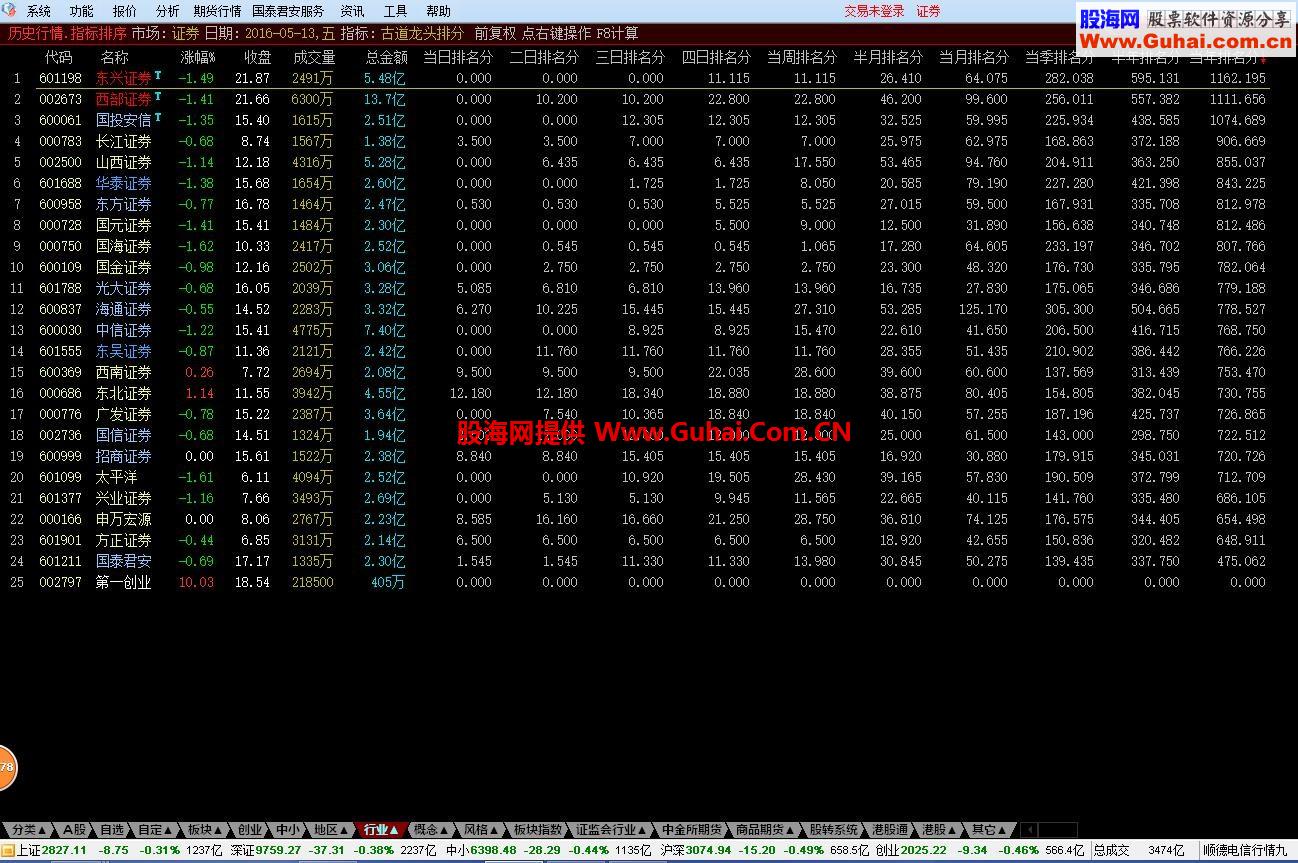The image size is (1298, 863).
Task: Sort by the 总金额 column header
Action: click(386, 57)
